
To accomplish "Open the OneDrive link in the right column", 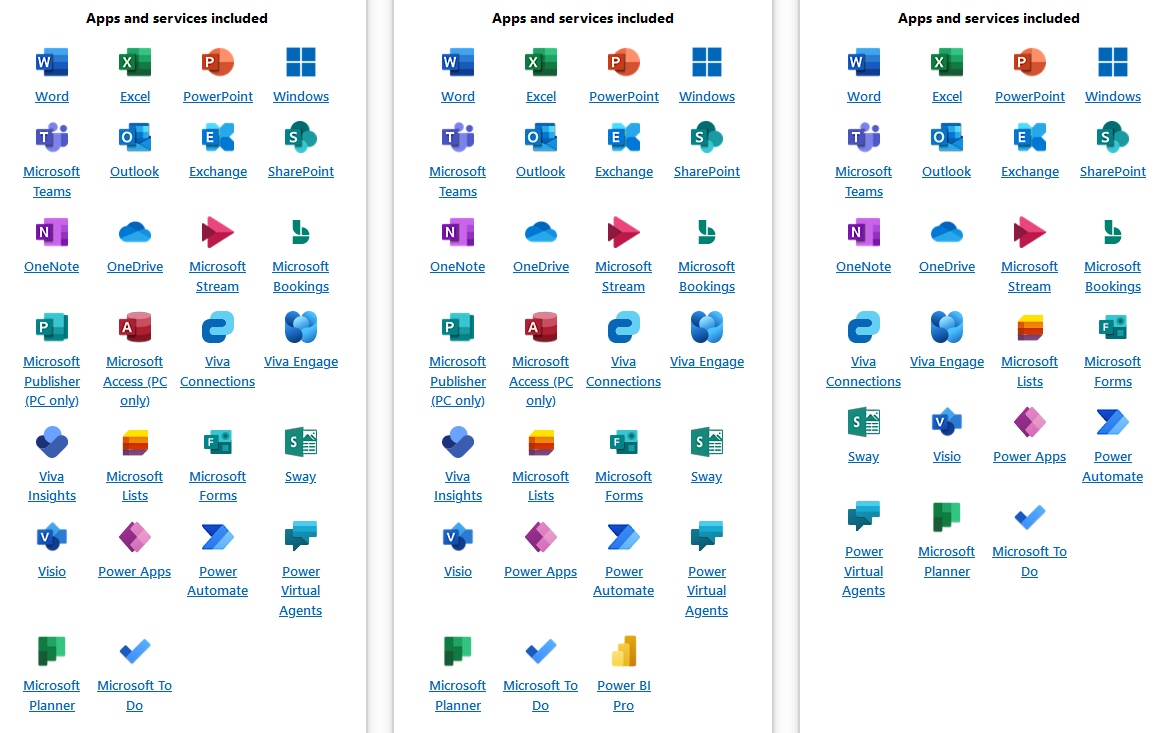I will 947,267.
